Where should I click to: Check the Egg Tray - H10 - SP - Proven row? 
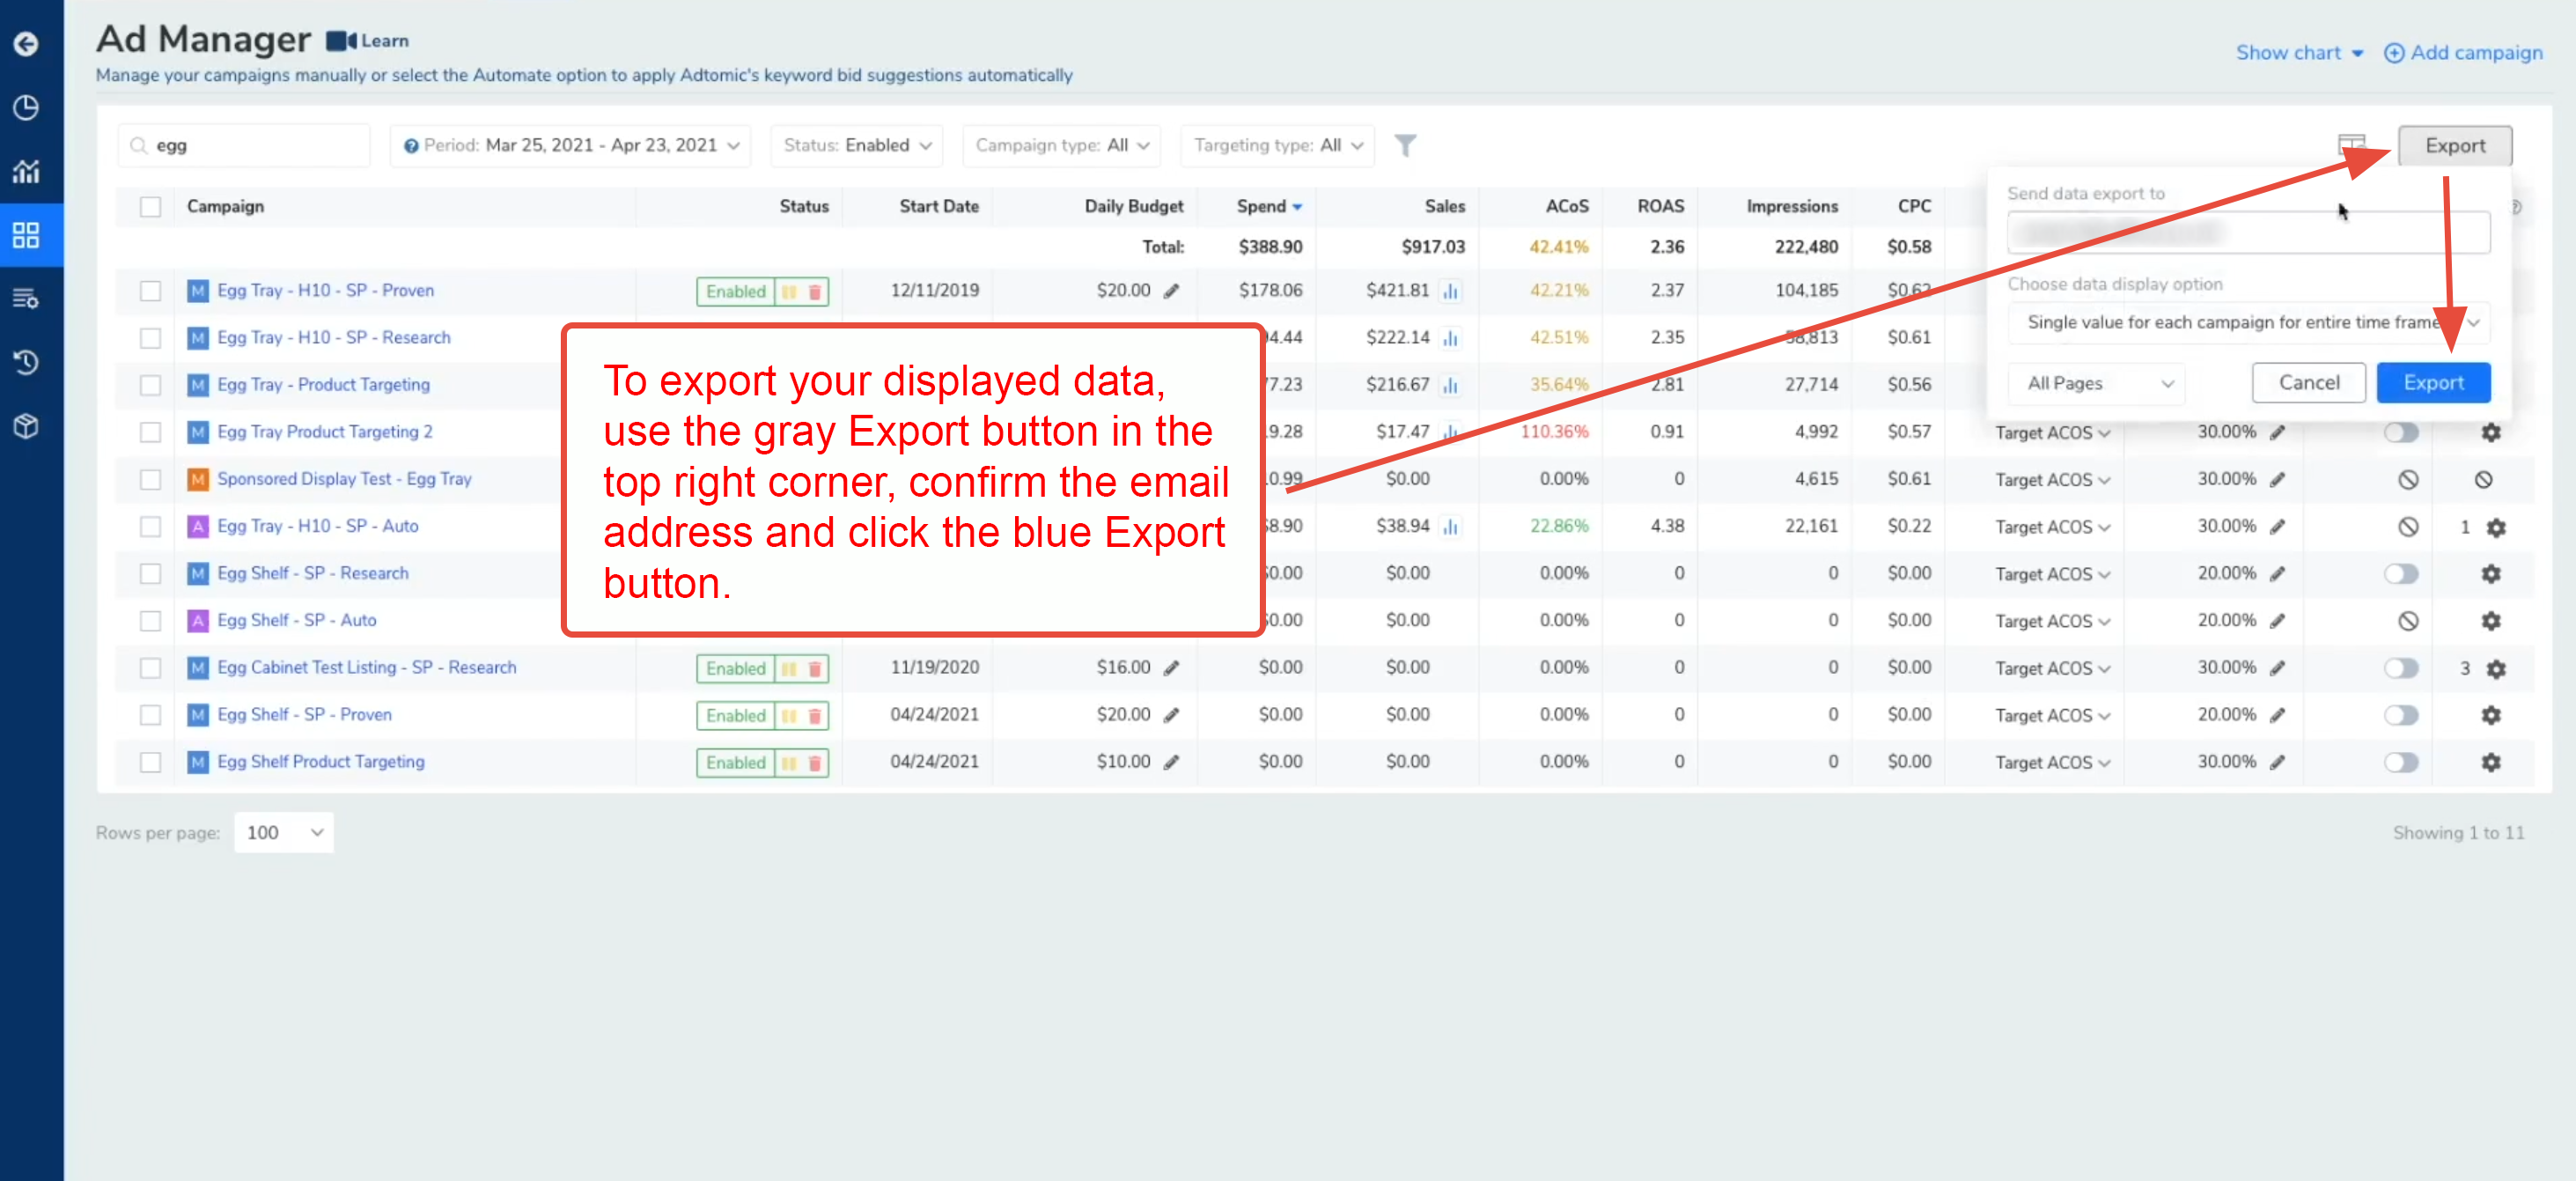[x=150, y=291]
